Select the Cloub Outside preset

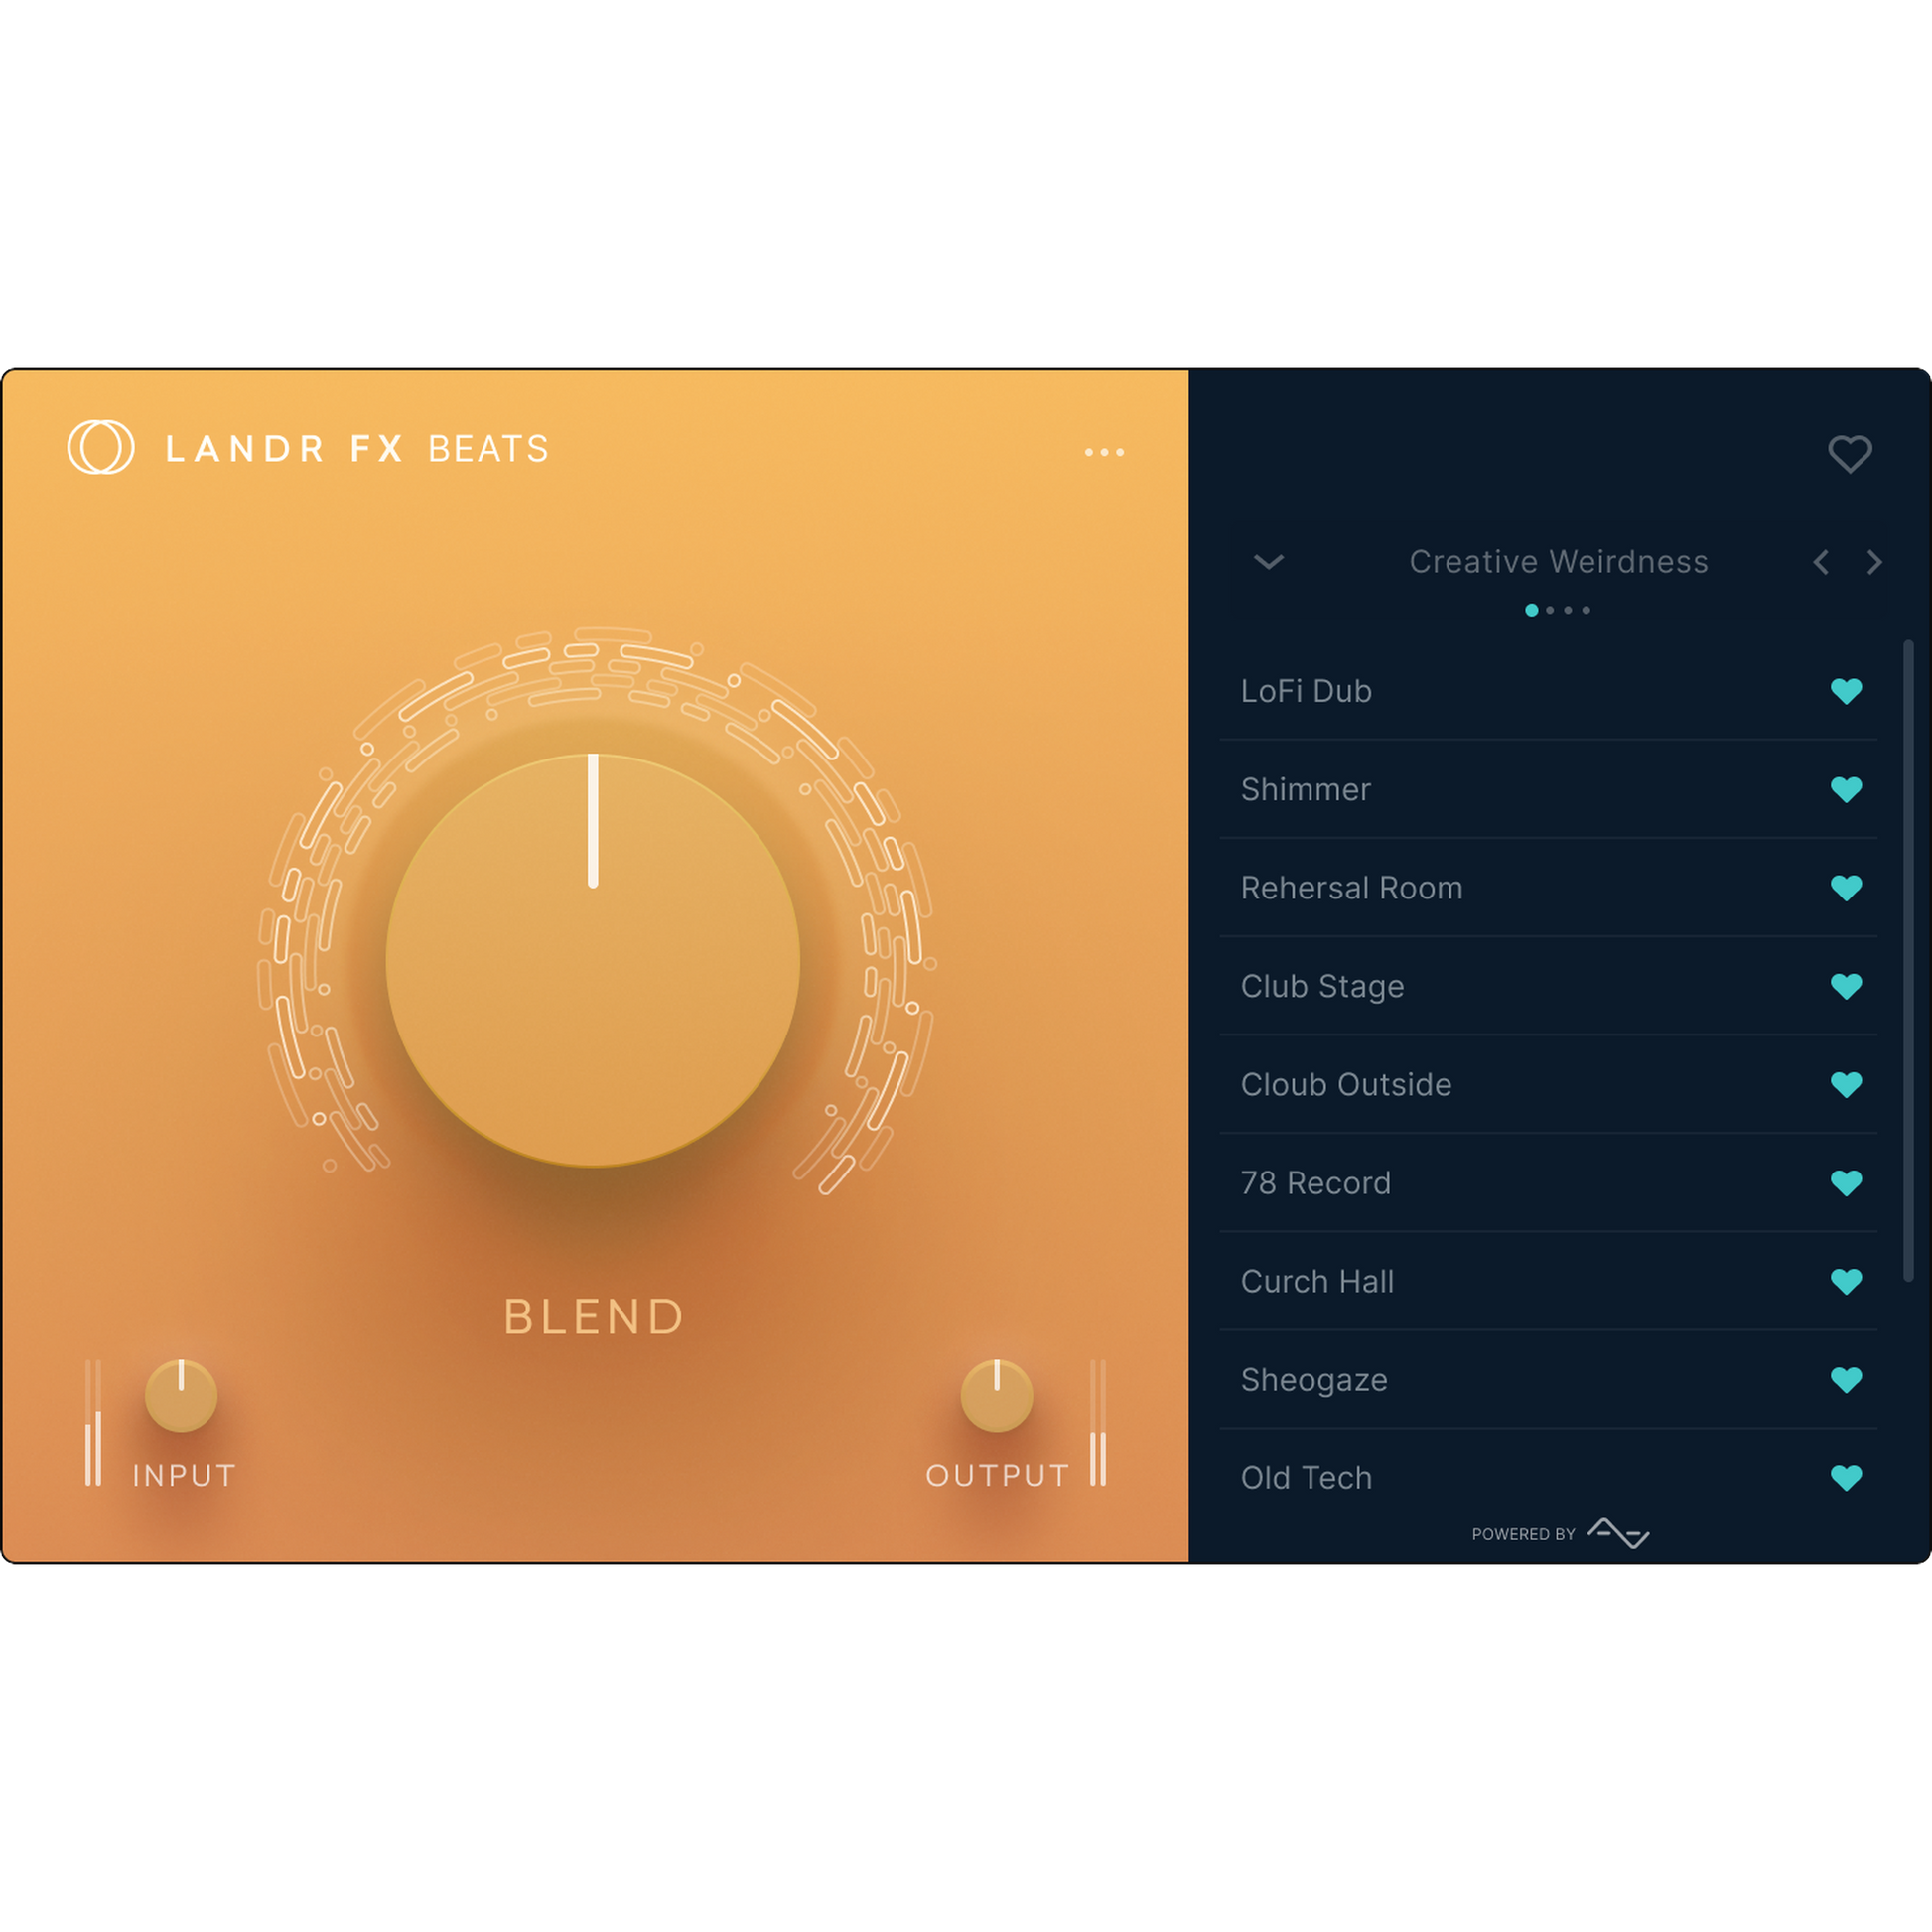click(x=1346, y=1084)
